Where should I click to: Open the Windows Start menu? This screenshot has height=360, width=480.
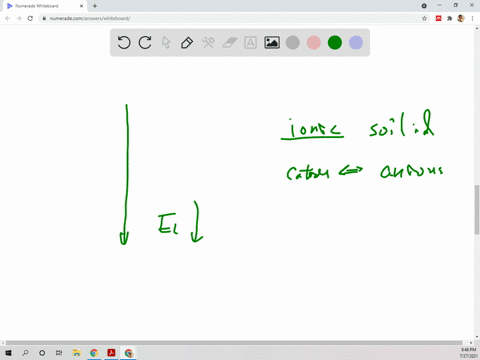tap(8, 353)
